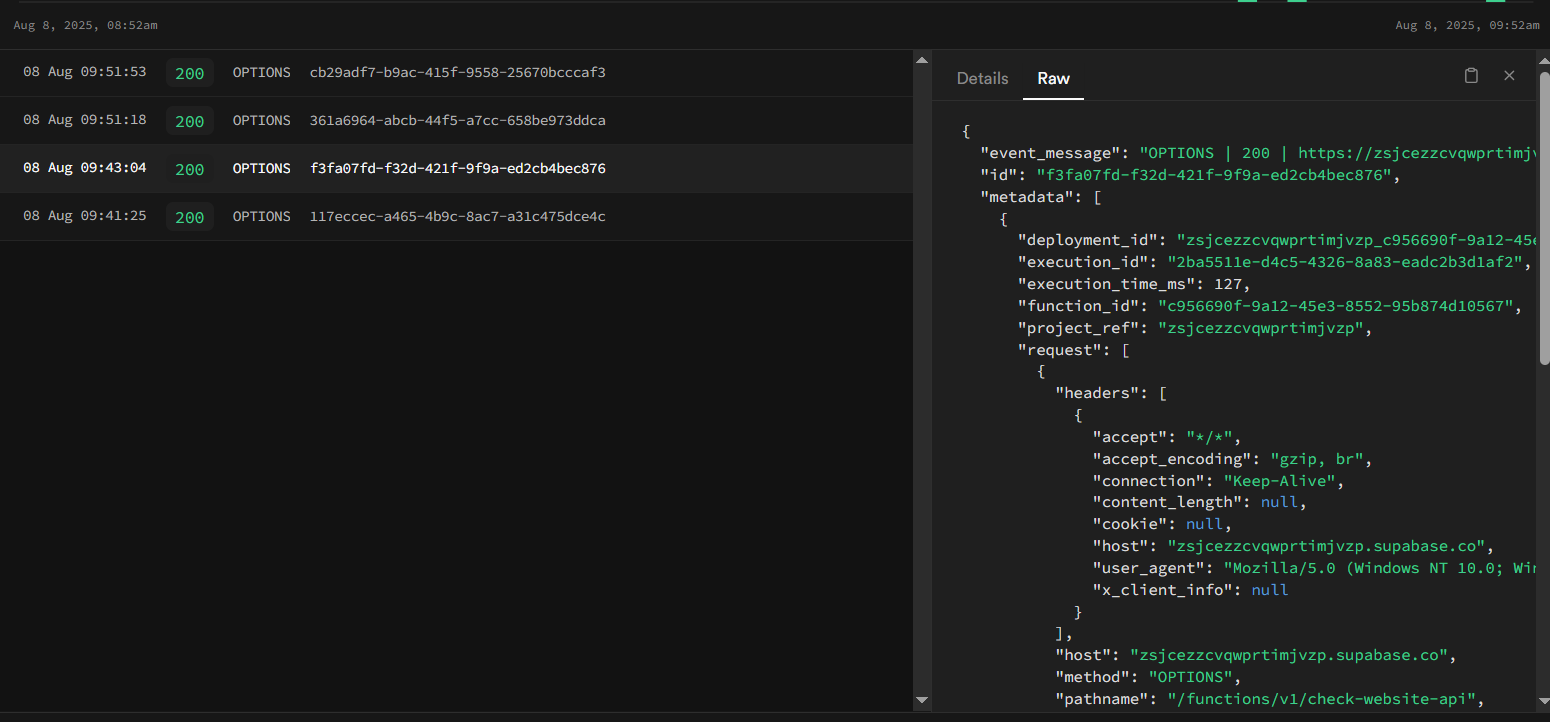
Task: Click the cookie null value
Action: pyautogui.click(x=1204, y=524)
